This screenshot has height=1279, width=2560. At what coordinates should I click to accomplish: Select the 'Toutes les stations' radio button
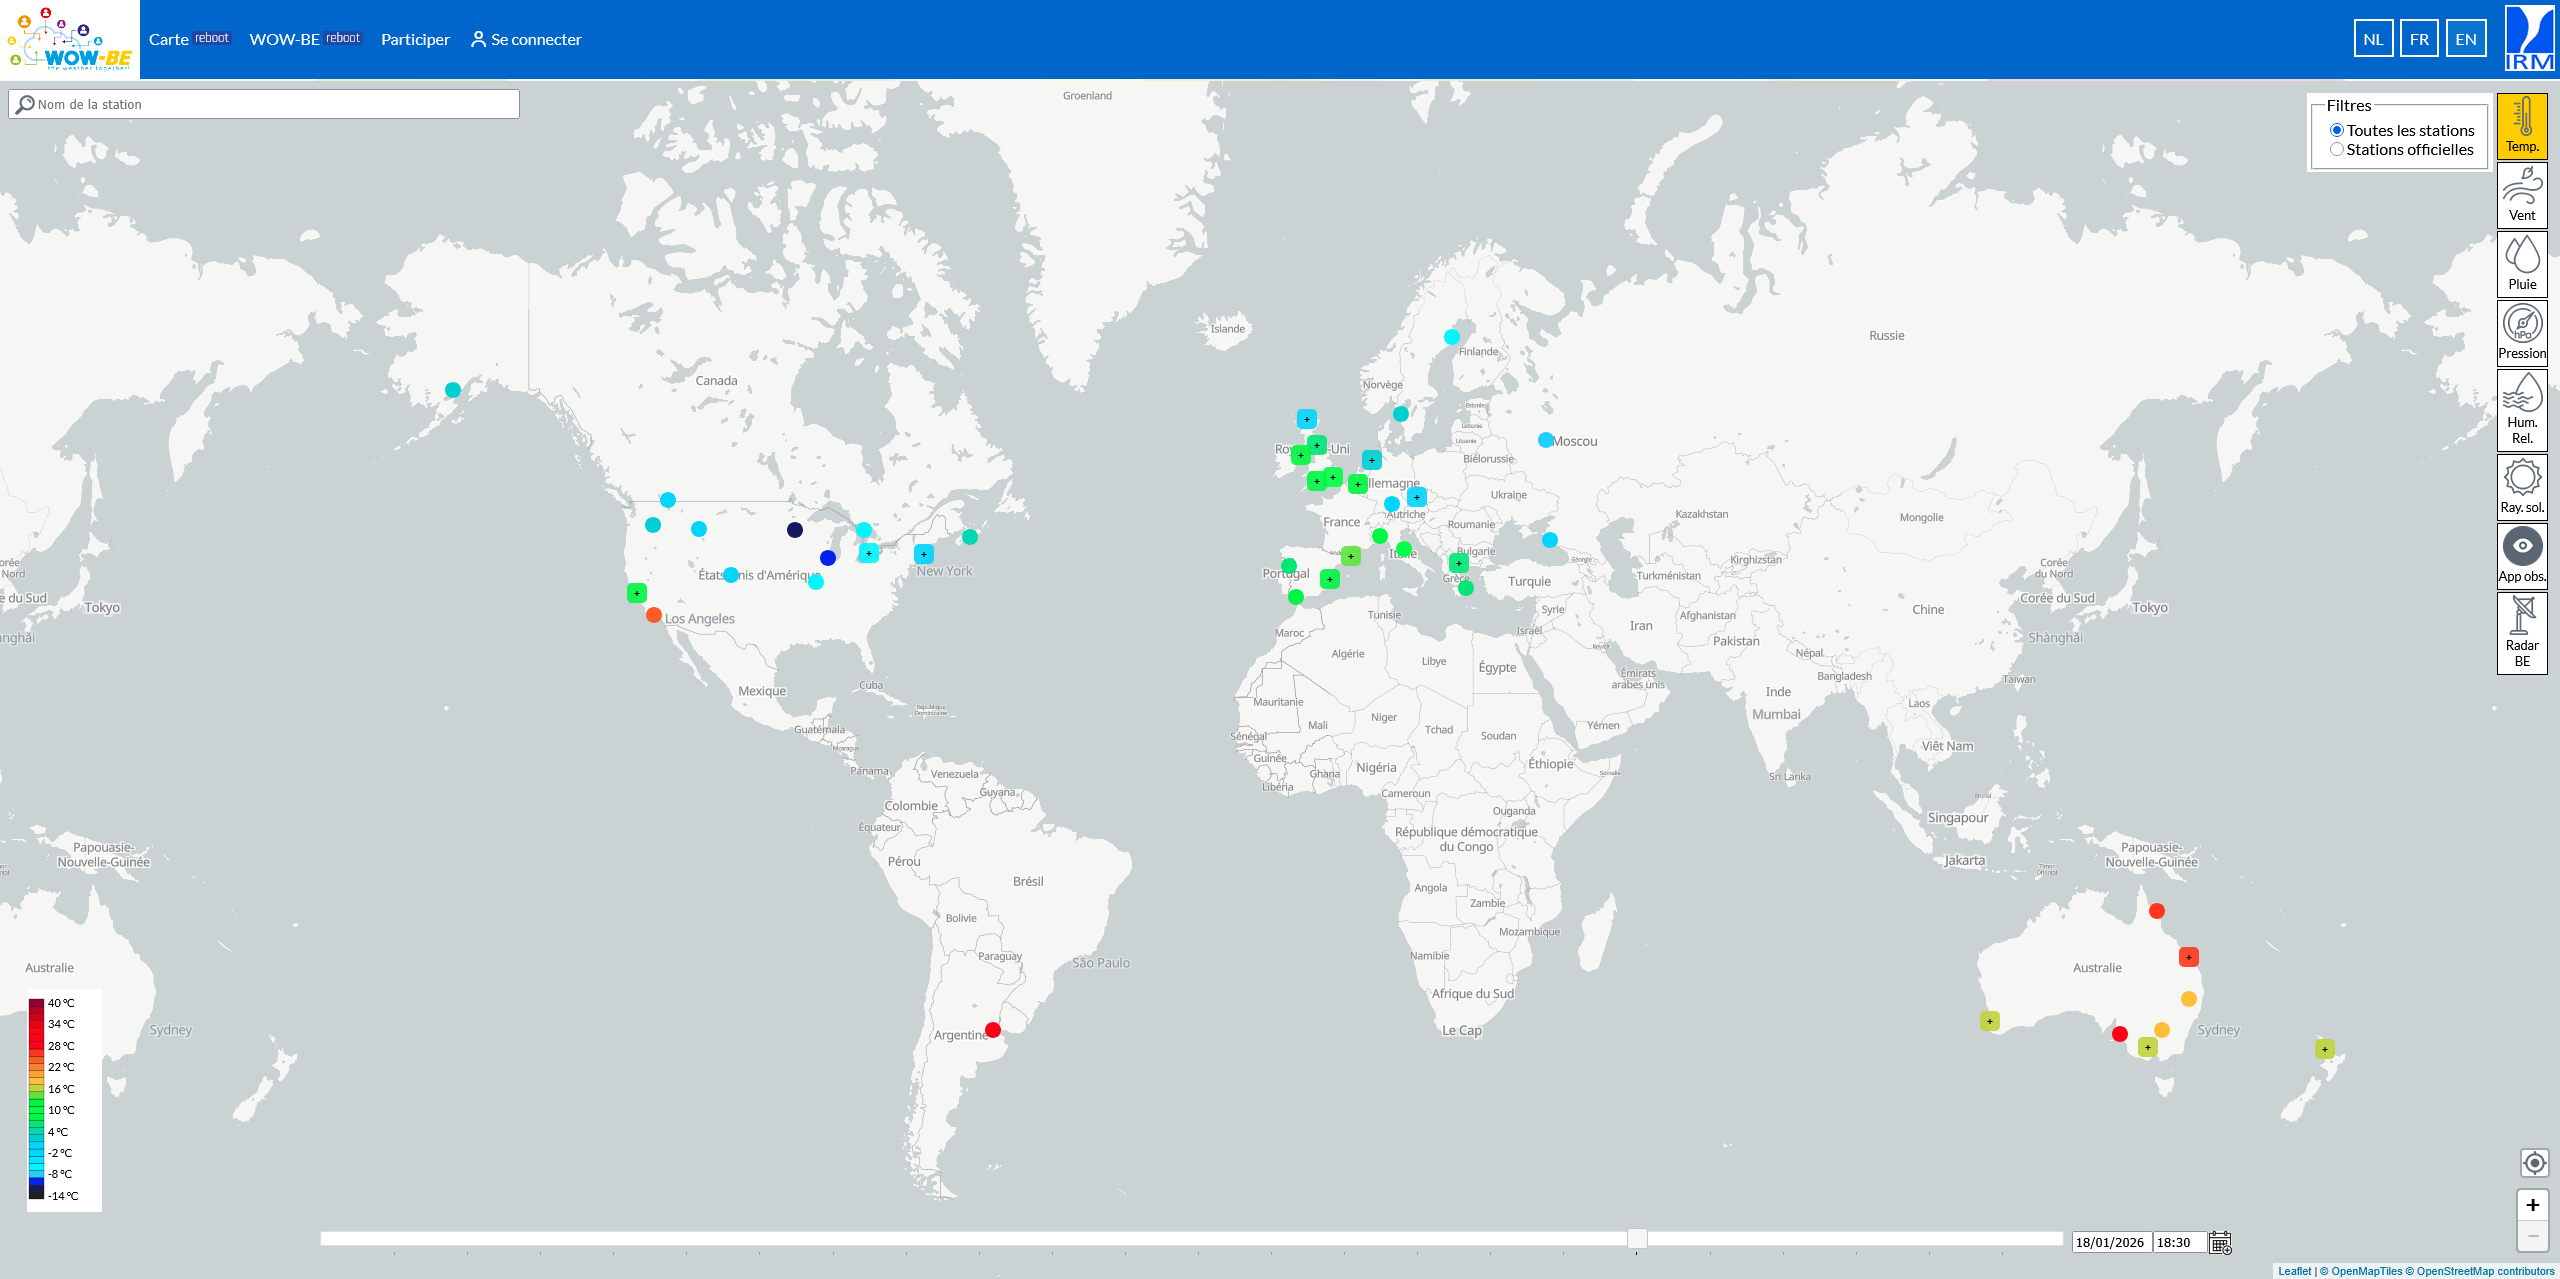pos(2337,131)
